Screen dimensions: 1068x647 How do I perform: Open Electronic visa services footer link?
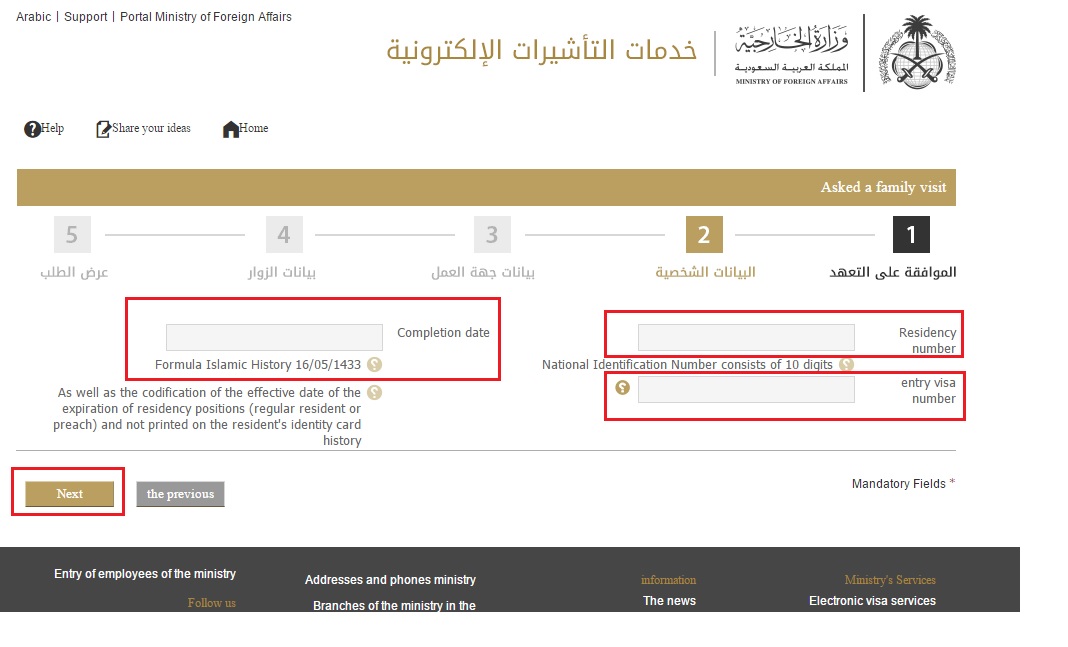coord(872,601)
